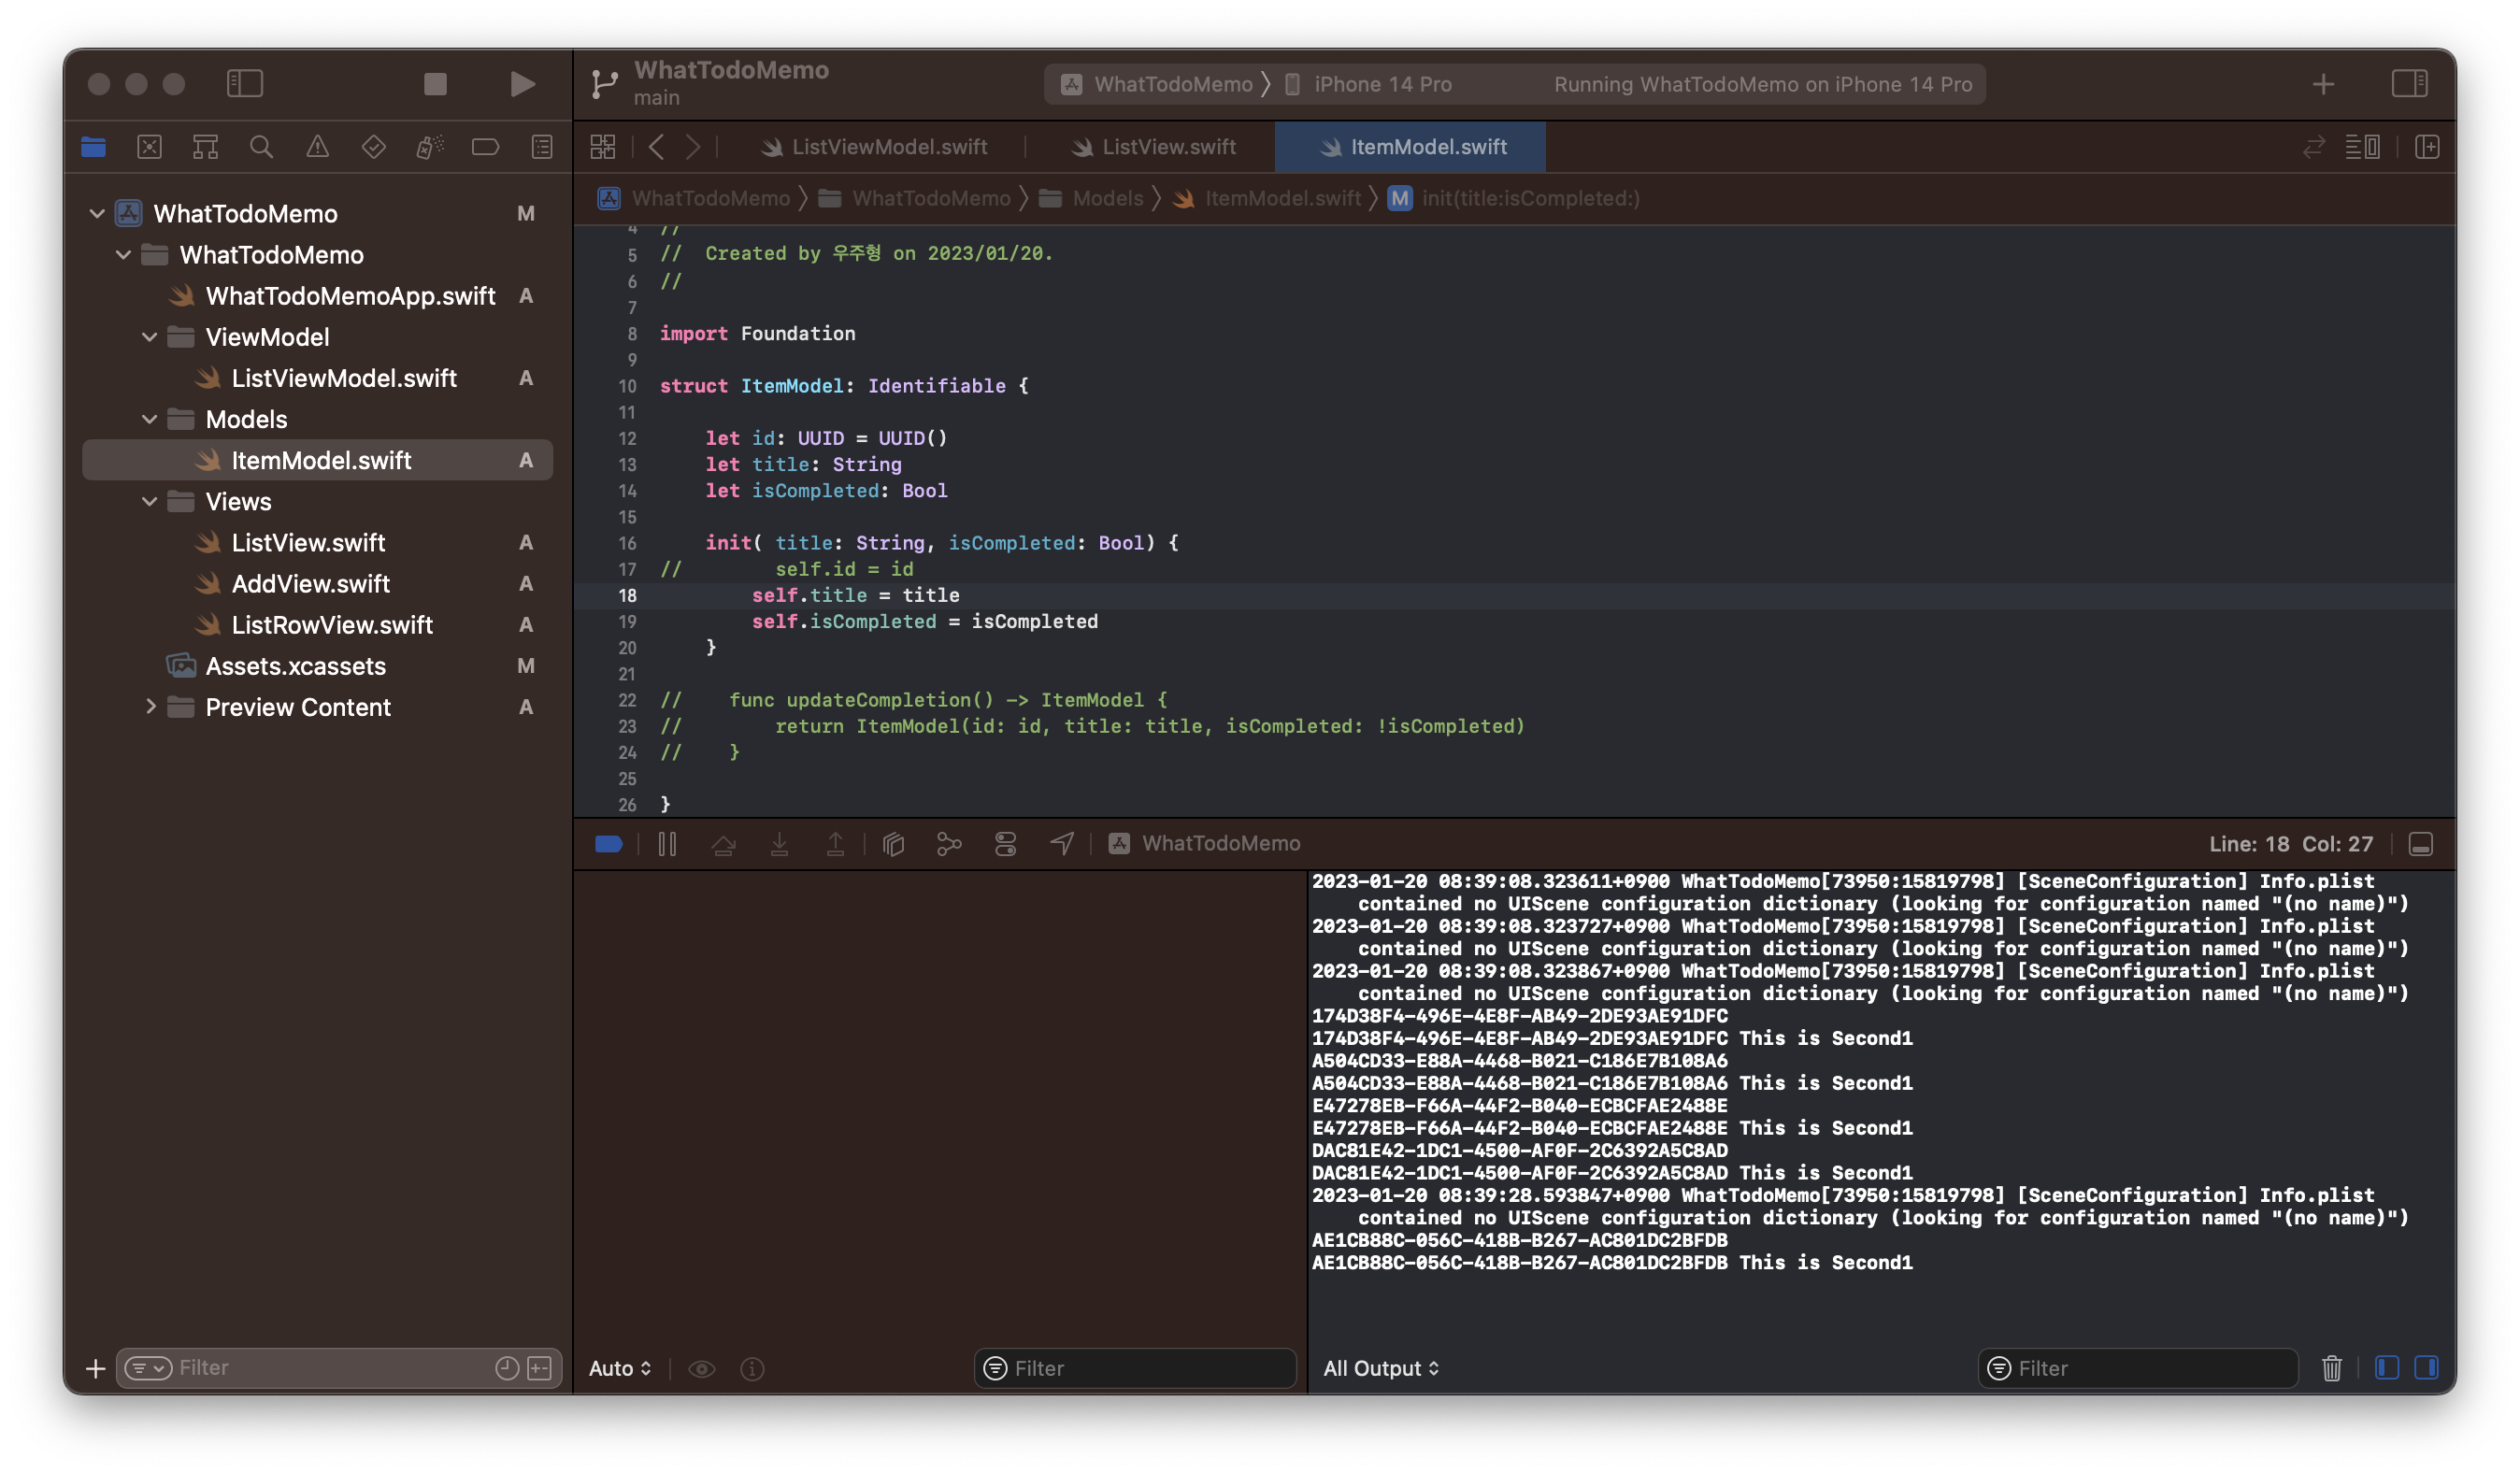This screenshot has height=1473, width=2520.
Task: Toggle the variables view pane
Action: (2386, 1367)
